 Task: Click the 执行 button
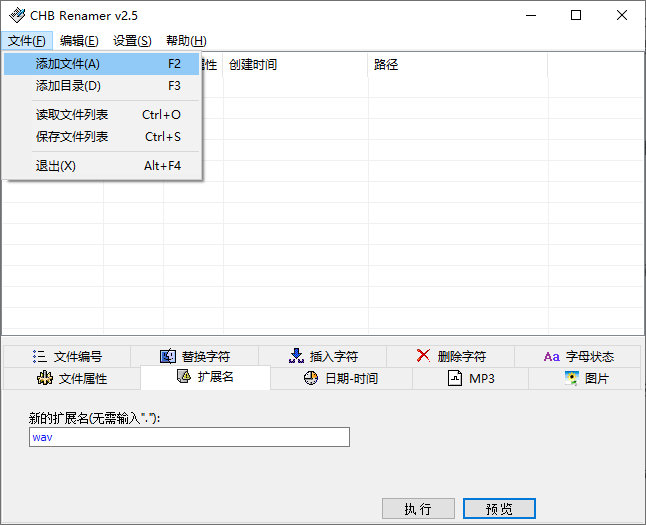[418, 509]
